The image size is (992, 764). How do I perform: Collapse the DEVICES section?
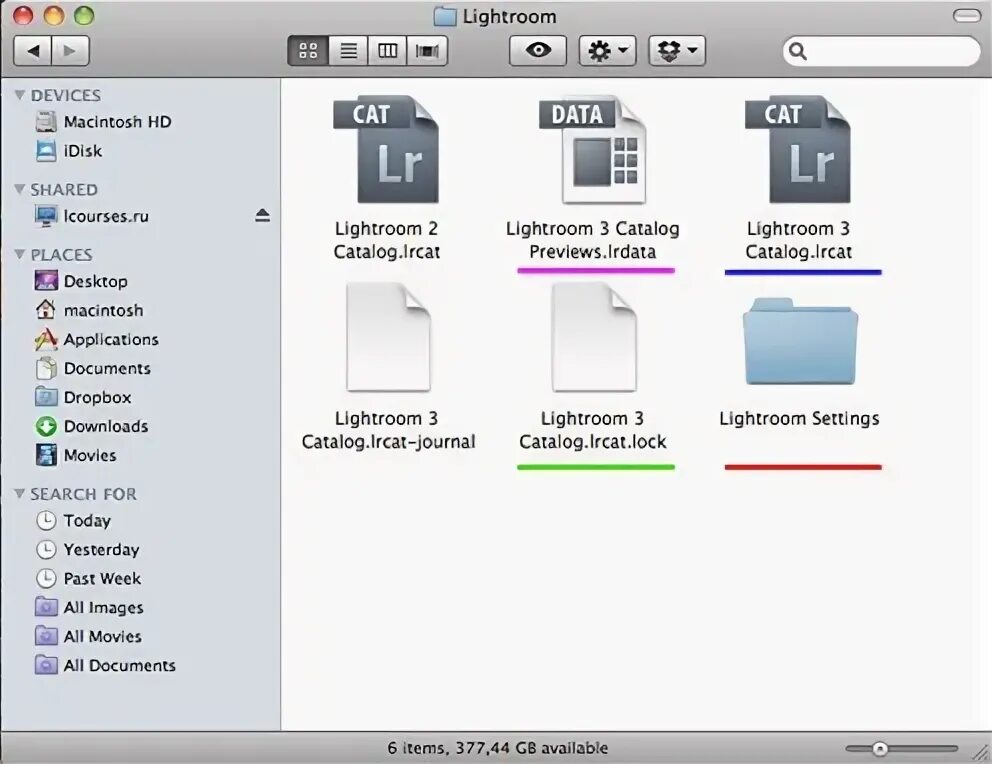pos(20,95)
